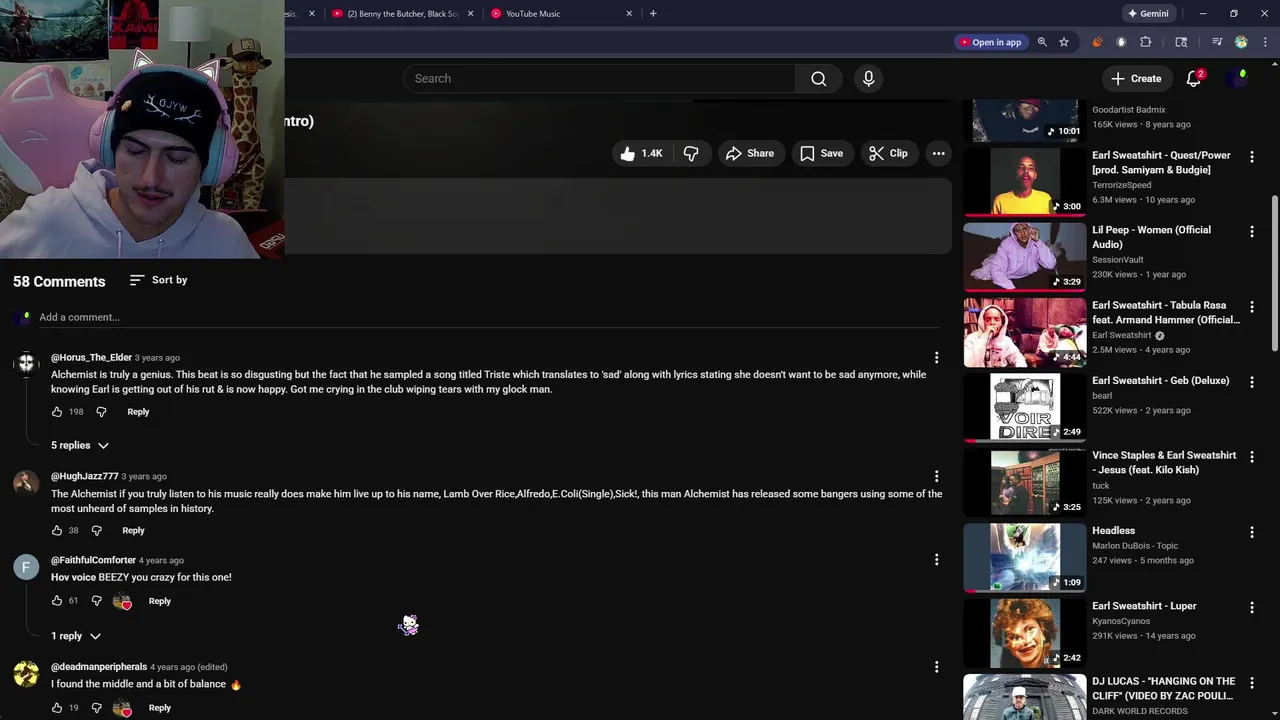Open the tab search icon in toolbar
This screenshot has width=1280, height=720.
coord(1181,42)
